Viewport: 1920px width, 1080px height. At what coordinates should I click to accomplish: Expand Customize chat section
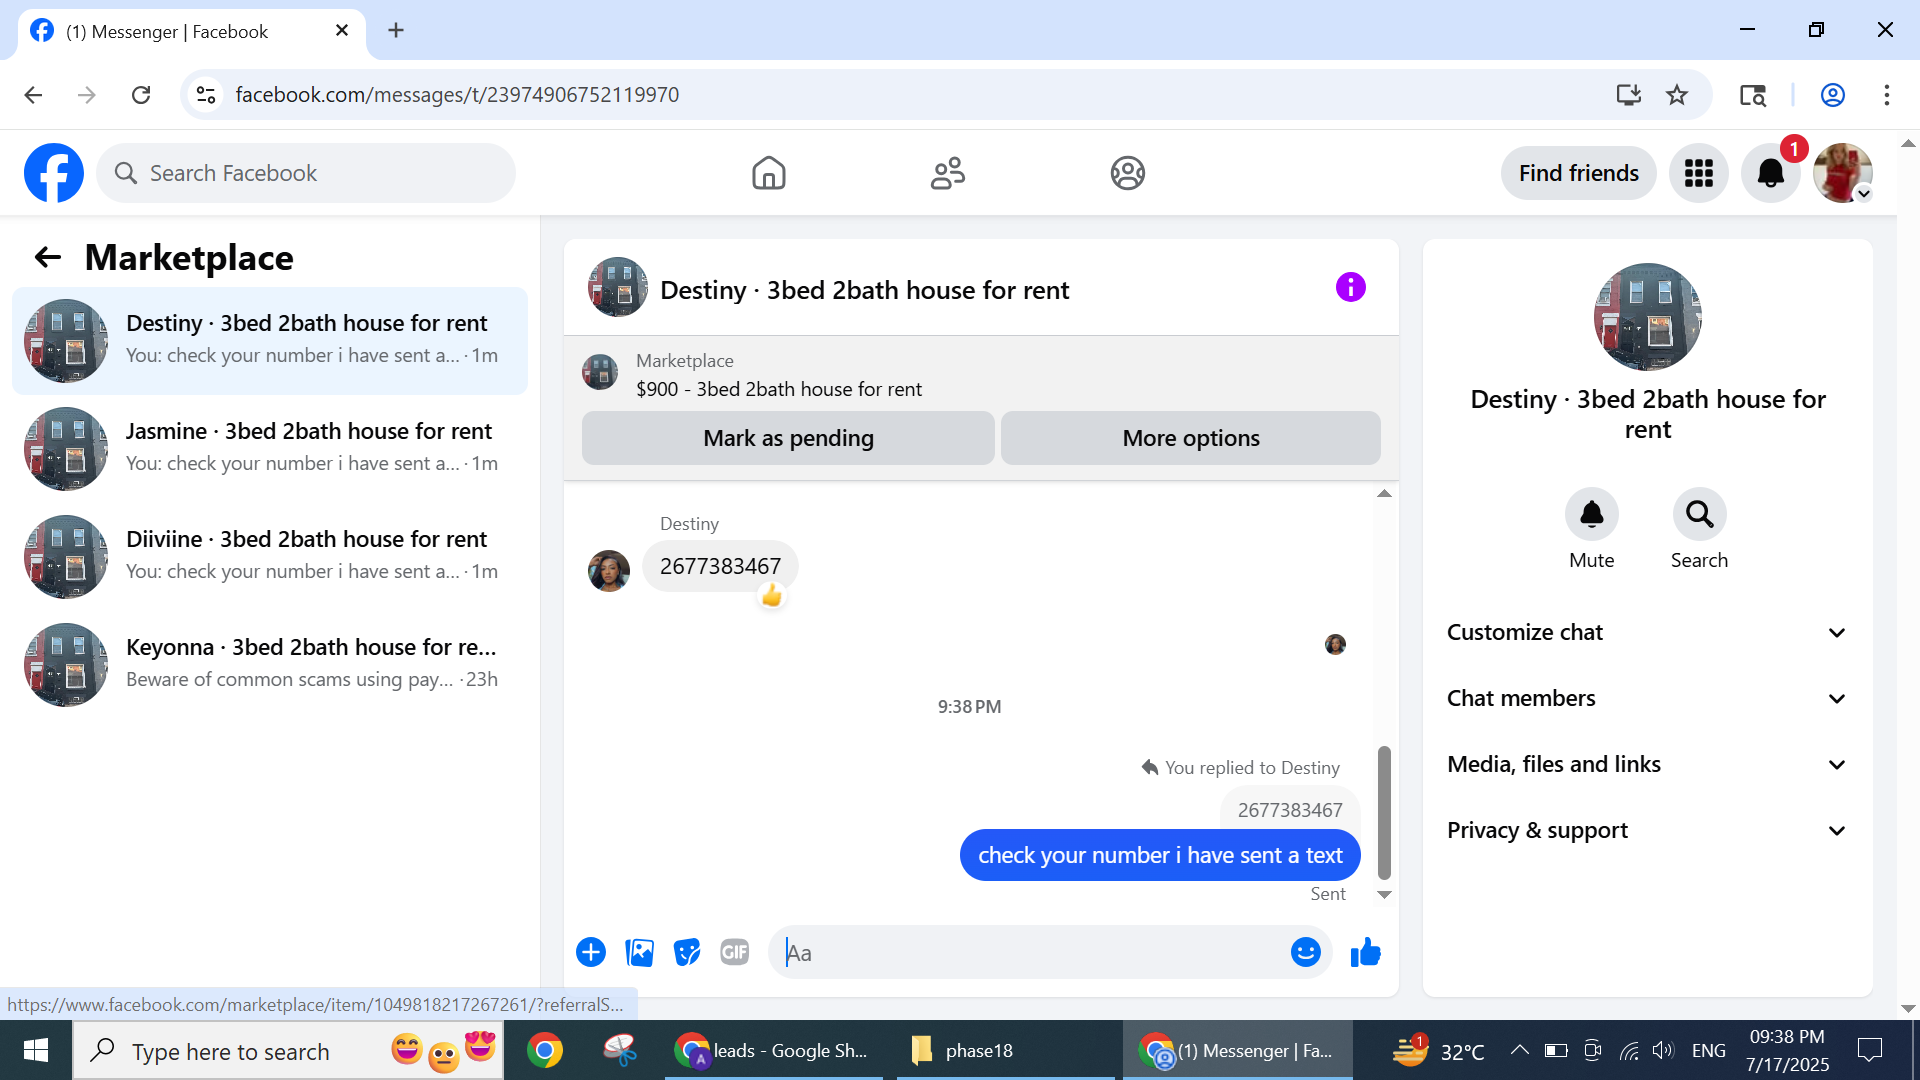(1647, 633)
